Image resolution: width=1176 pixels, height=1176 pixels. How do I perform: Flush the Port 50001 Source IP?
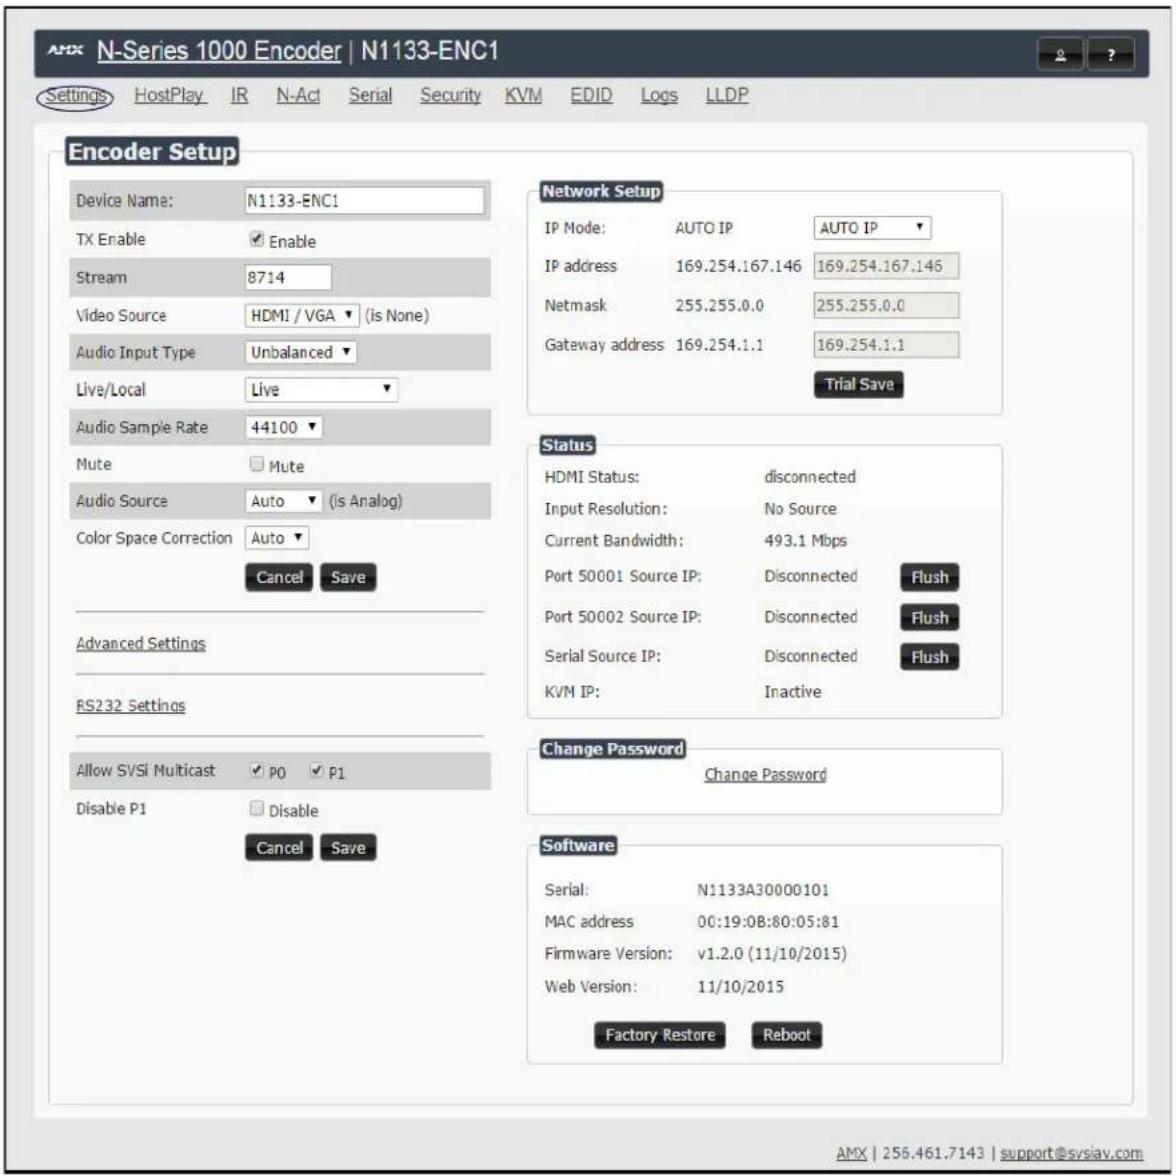(x=929, y=578)
